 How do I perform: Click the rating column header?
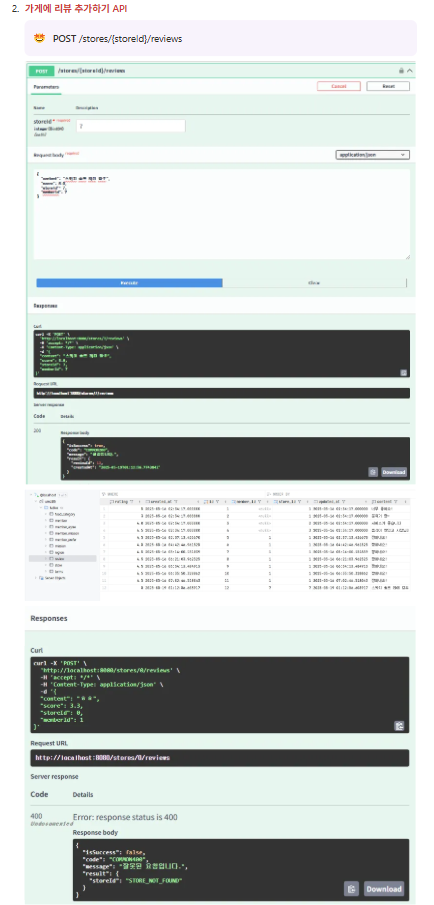pyautogui.click(x=123, y=502)
